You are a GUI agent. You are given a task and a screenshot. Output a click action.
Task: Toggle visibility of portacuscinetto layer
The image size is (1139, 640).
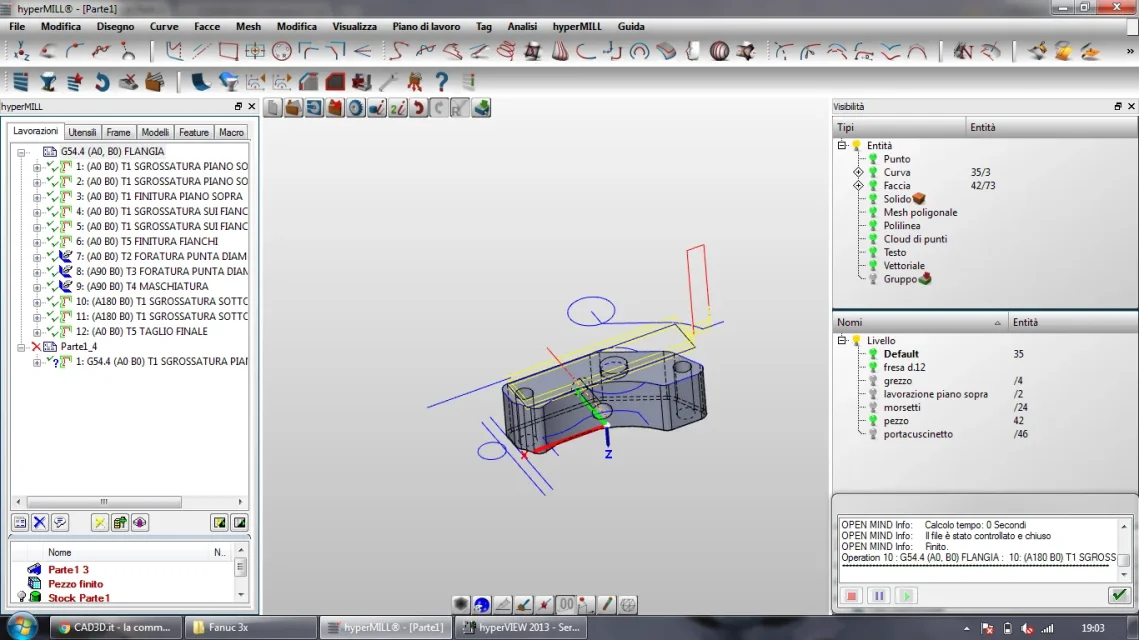coord(873,434)
